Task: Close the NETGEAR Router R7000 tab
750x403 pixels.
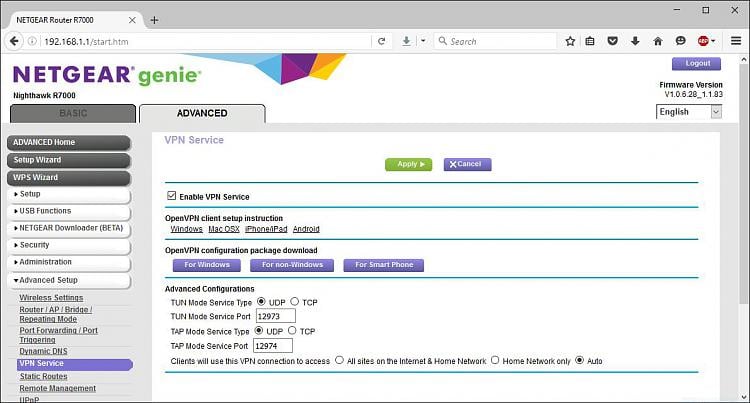Action: tap(132, 20)
